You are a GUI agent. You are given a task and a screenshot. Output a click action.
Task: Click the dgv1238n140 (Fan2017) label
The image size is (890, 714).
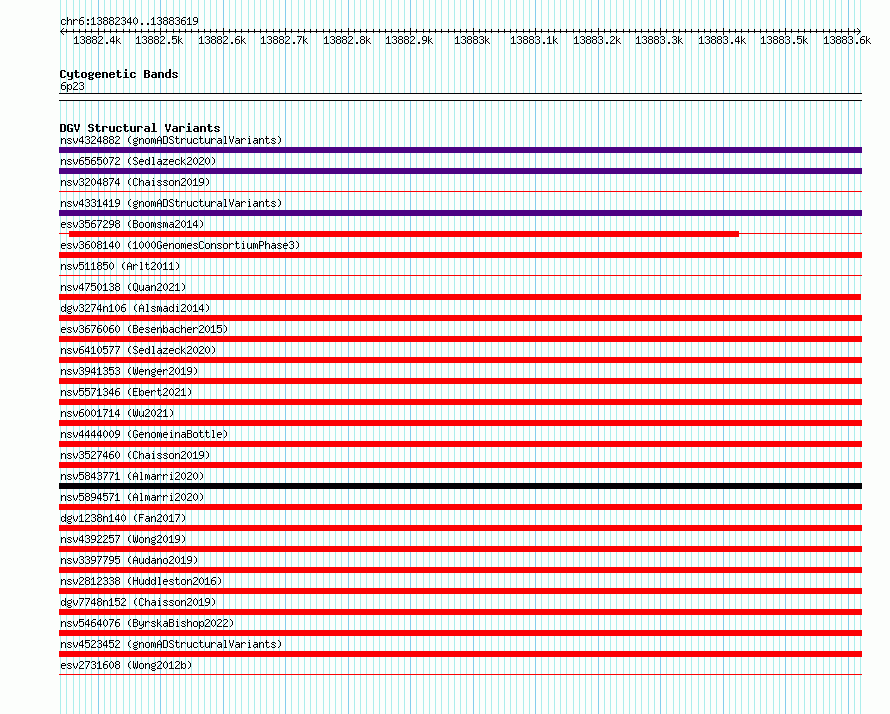[x=123, y=518]
